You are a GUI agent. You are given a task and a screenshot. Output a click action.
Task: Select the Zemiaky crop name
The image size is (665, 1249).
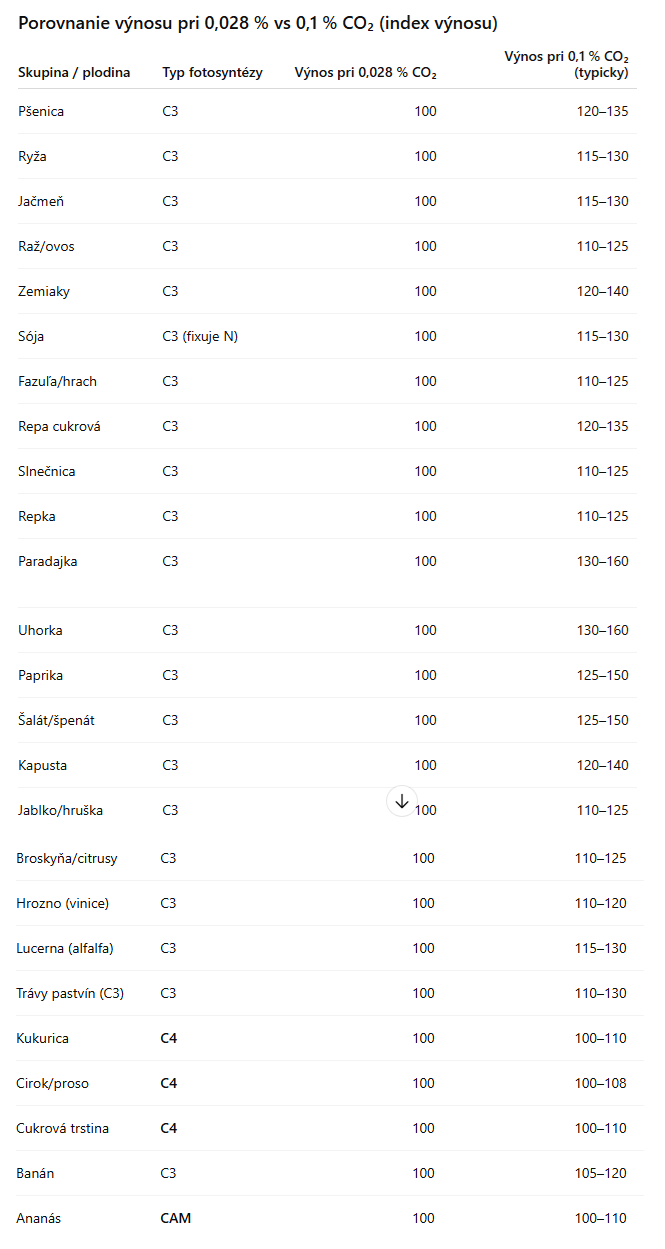pos(44,291)
